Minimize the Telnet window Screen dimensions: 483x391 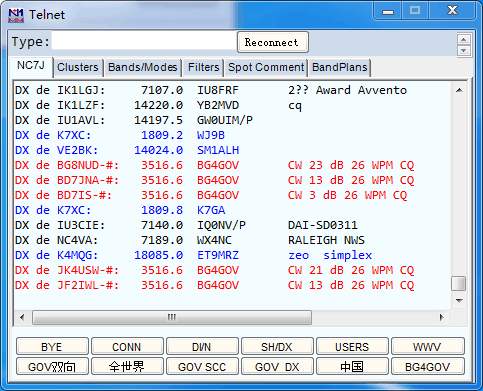point(388,11)
